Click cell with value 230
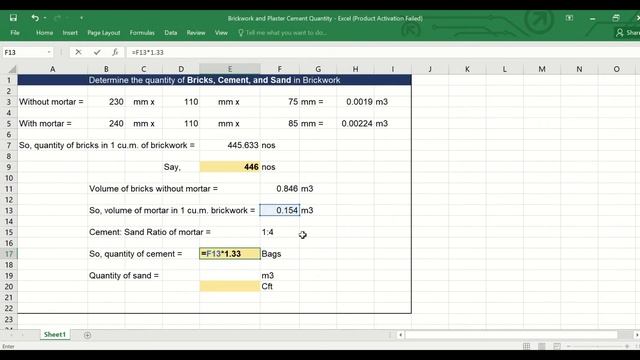Screen dimensions: 640x360 click(106, 102)
